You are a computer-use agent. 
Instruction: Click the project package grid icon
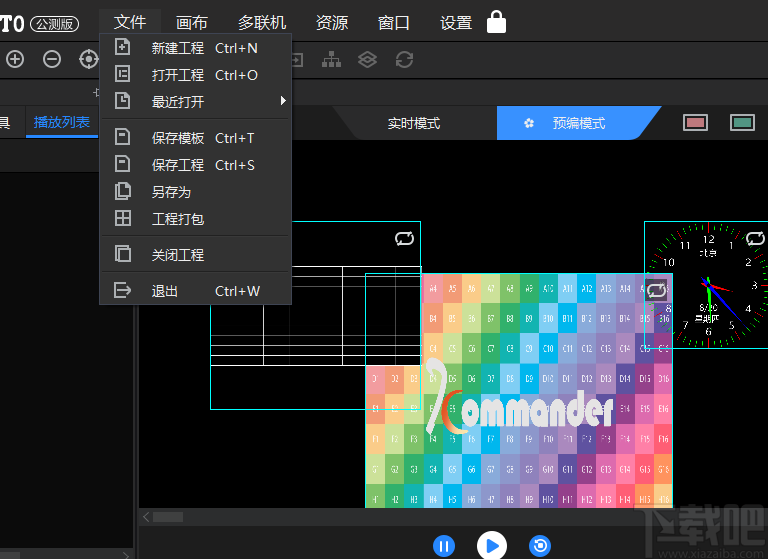coord(122,218)
